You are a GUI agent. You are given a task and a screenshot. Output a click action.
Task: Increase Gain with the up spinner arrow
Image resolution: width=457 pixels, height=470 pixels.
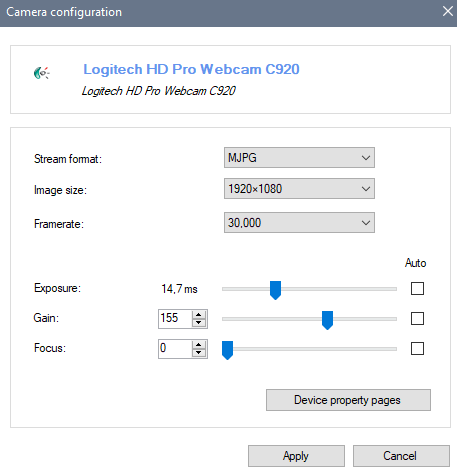199,314
